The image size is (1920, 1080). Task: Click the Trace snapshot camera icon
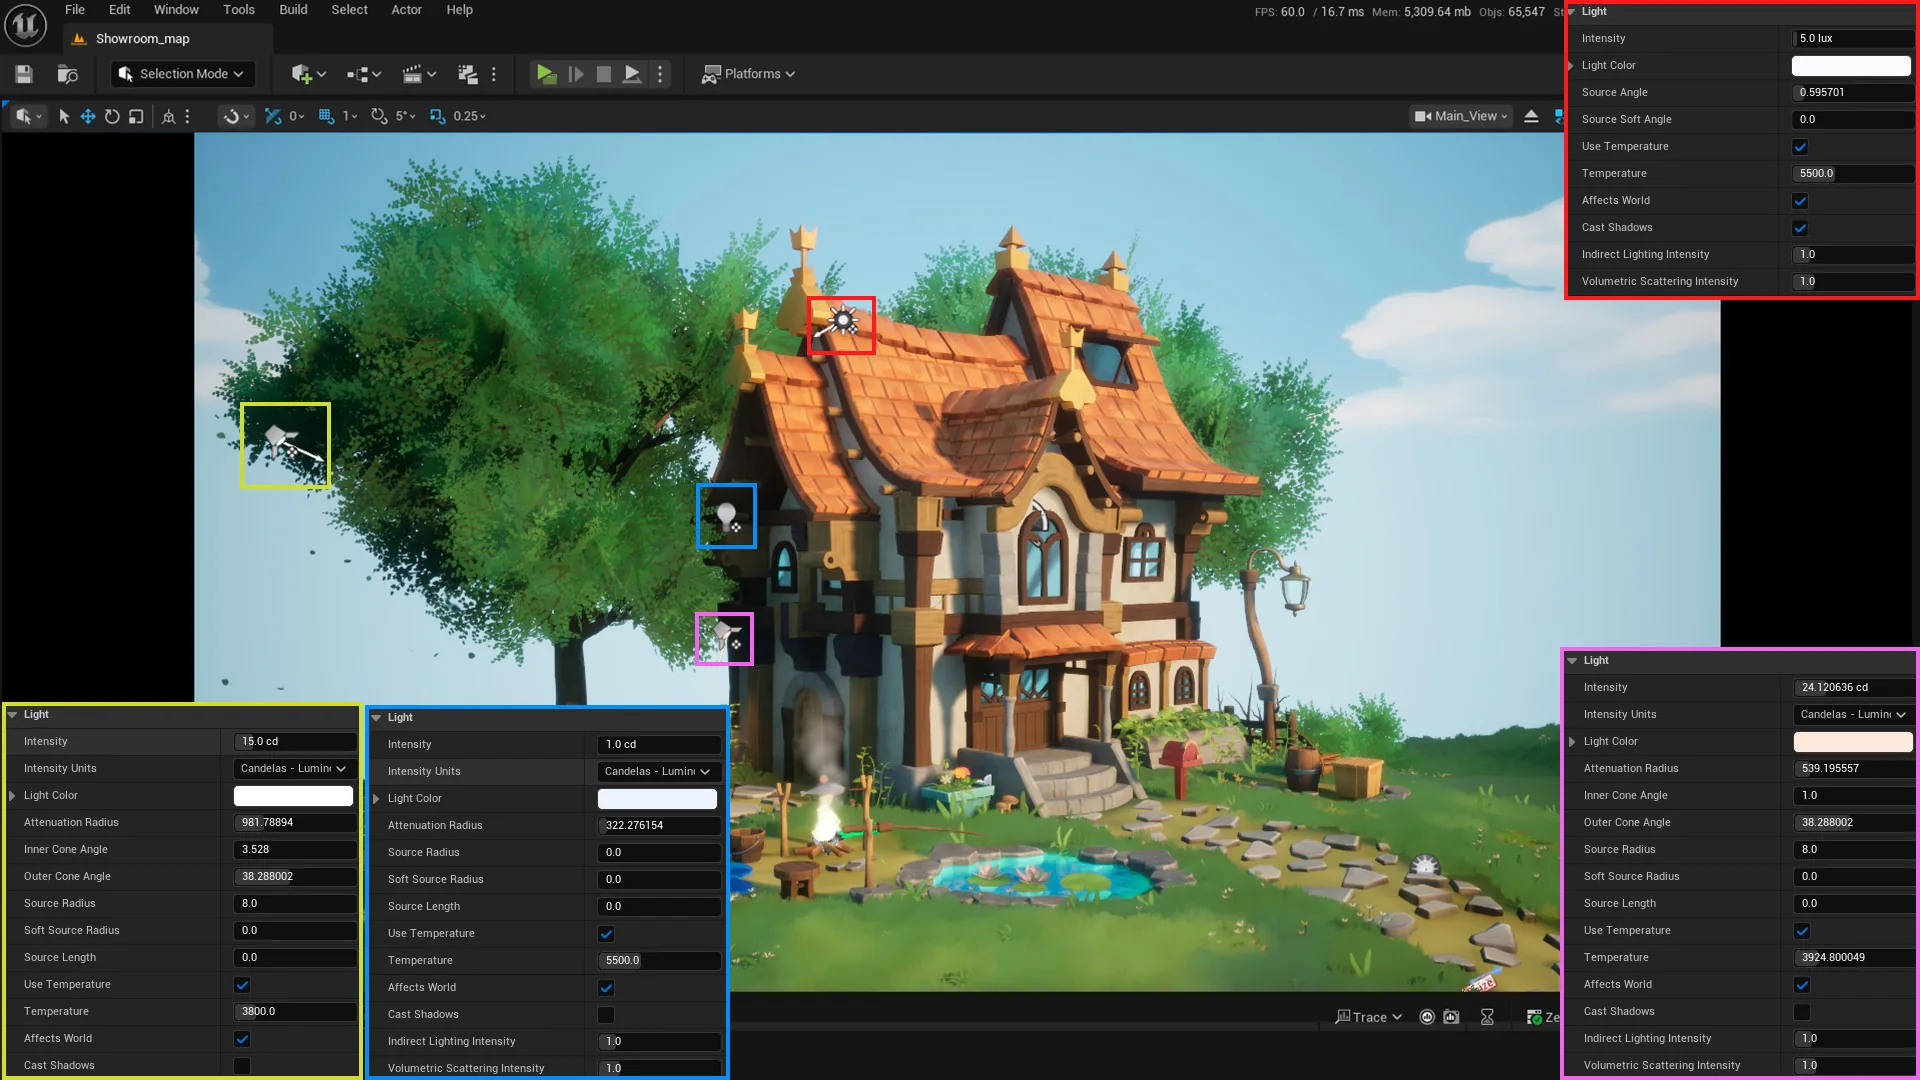tap(1451, 1017)
